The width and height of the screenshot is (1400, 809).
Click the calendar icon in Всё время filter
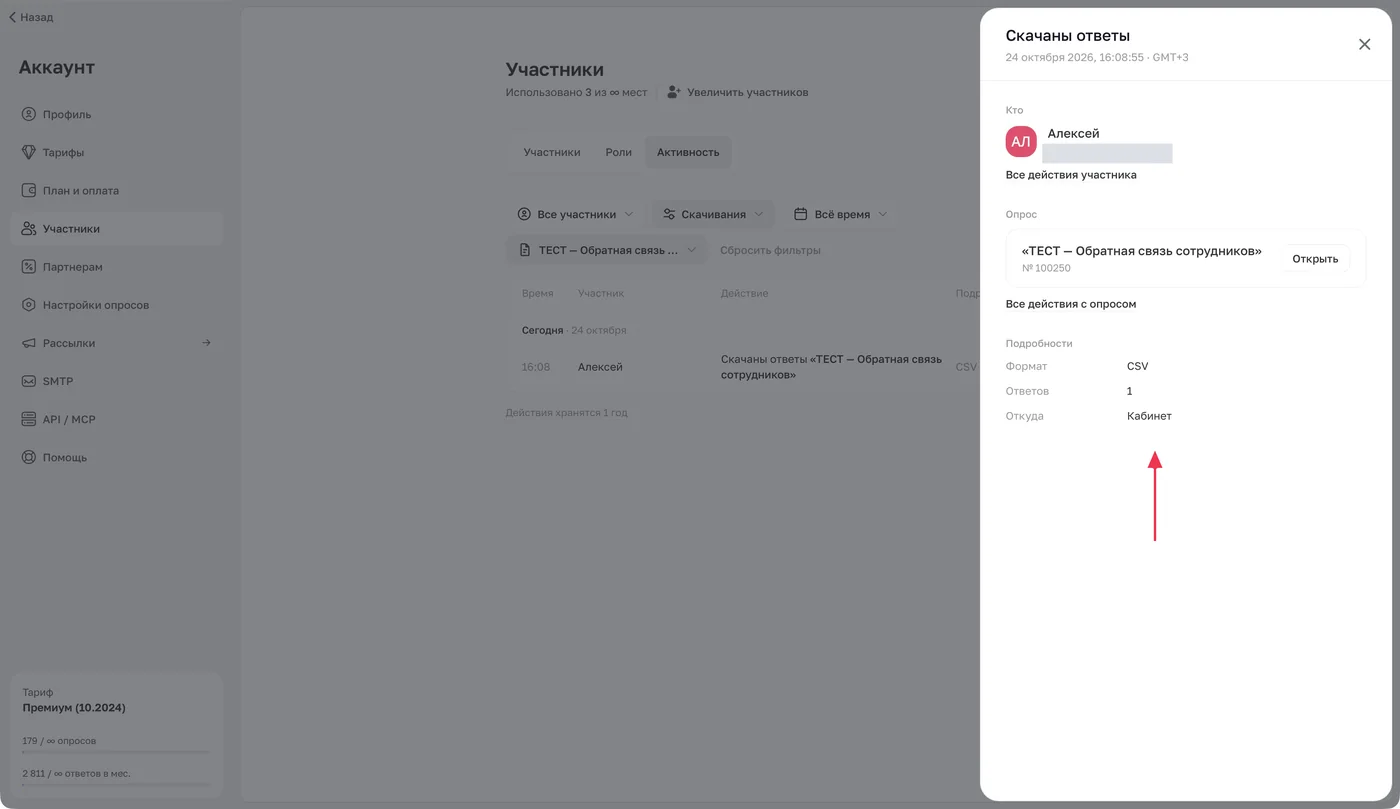click(x=800, y=214)
